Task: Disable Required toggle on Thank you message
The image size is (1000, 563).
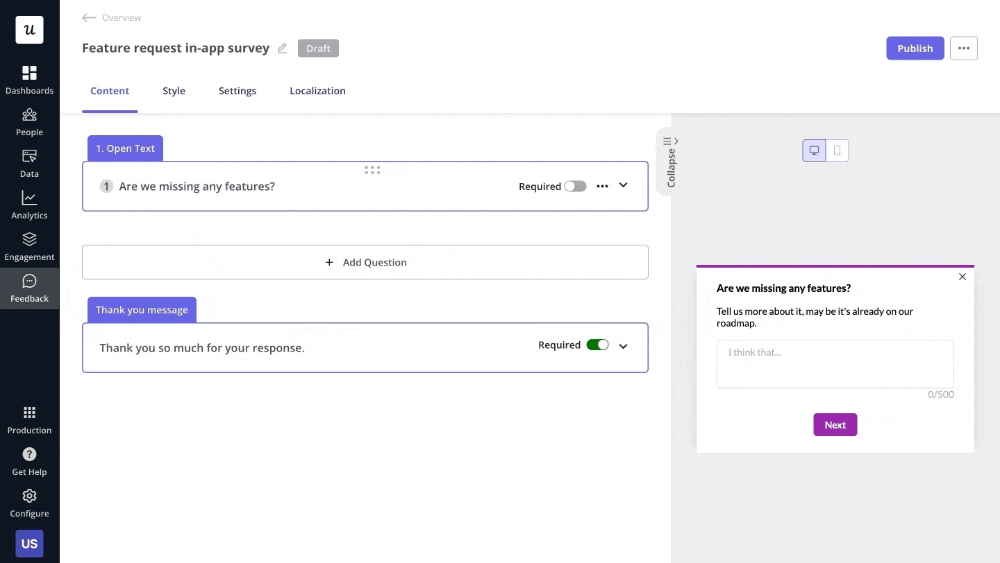Action: [x=597, y=345]
